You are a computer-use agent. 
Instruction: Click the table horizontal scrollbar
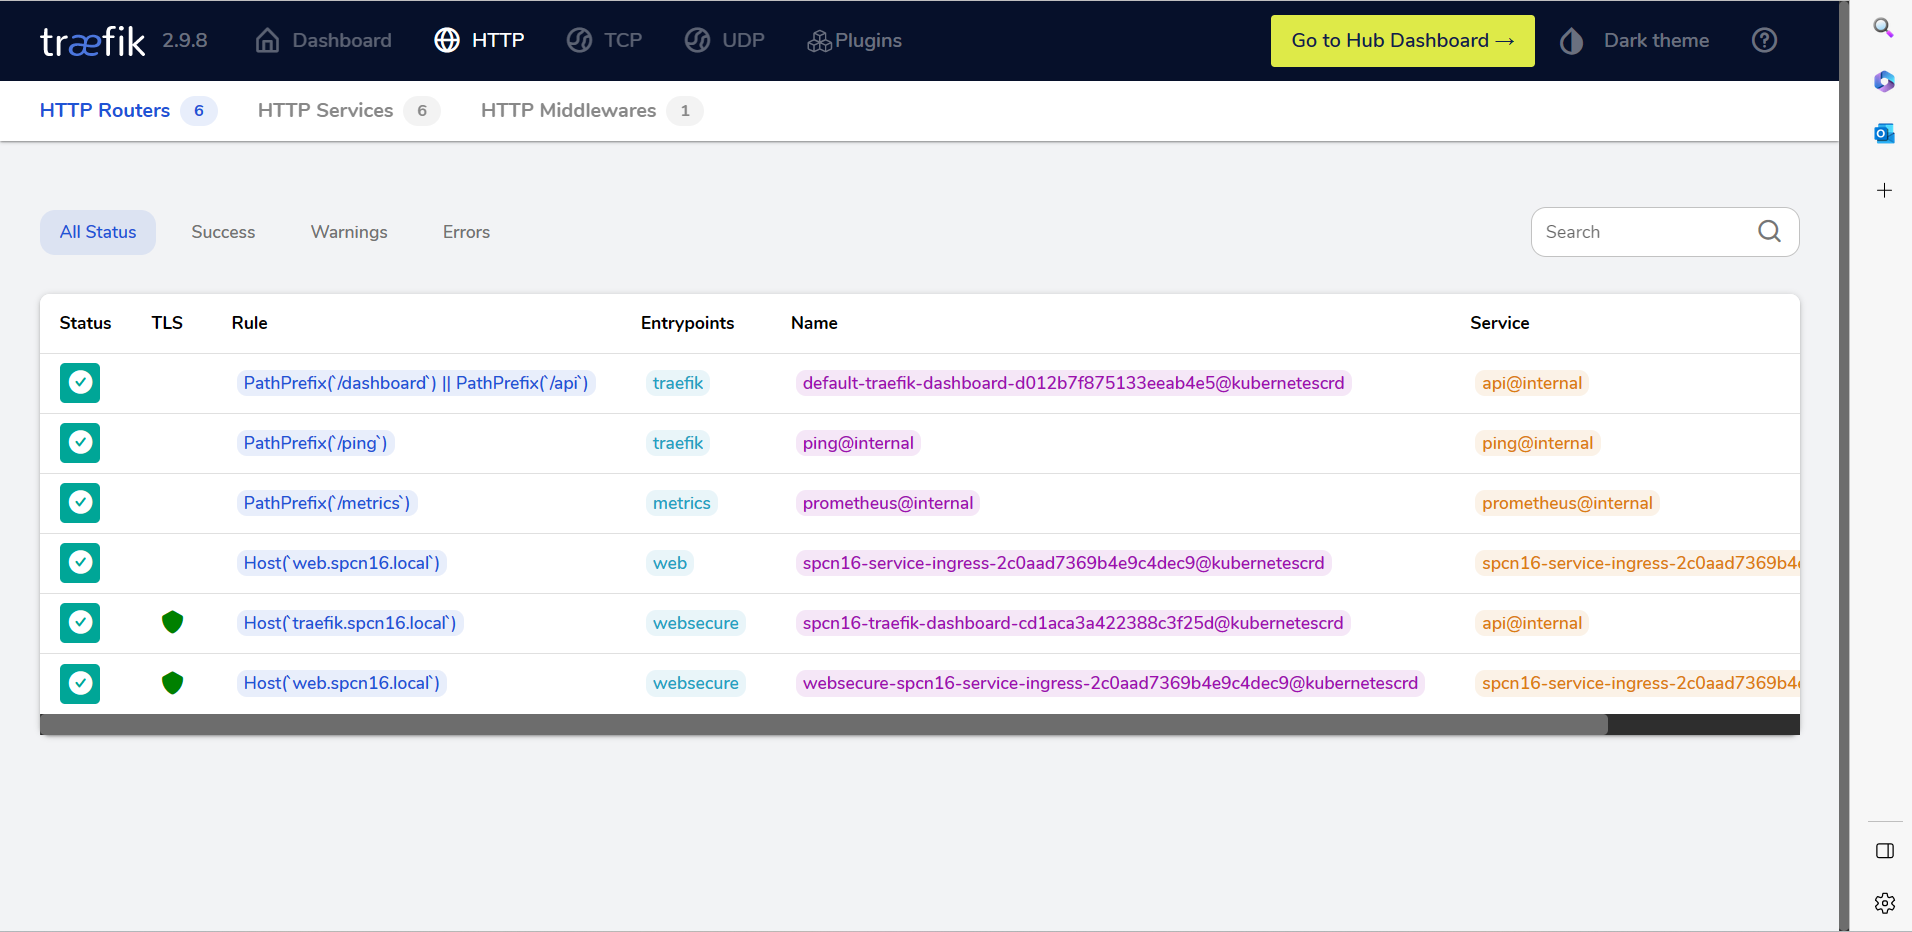tap(824, 725)
